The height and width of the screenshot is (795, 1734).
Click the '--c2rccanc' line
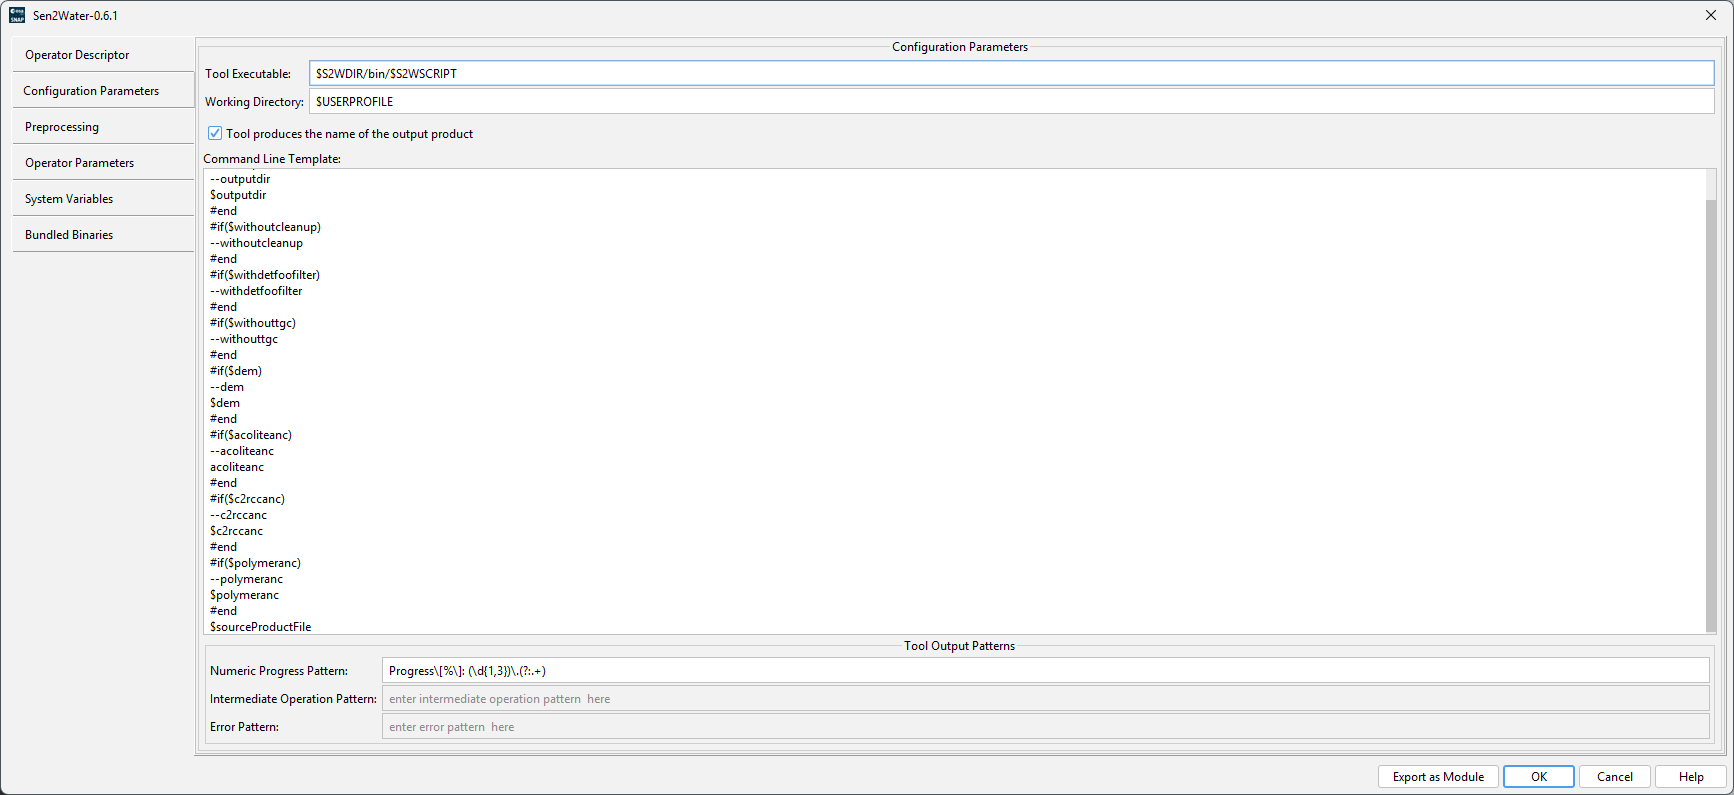pos(239,515)
